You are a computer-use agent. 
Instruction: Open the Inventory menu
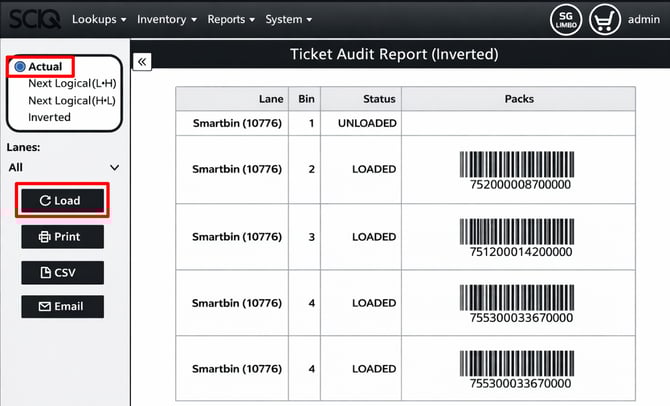pyautogui.click(x=167, y=19)
